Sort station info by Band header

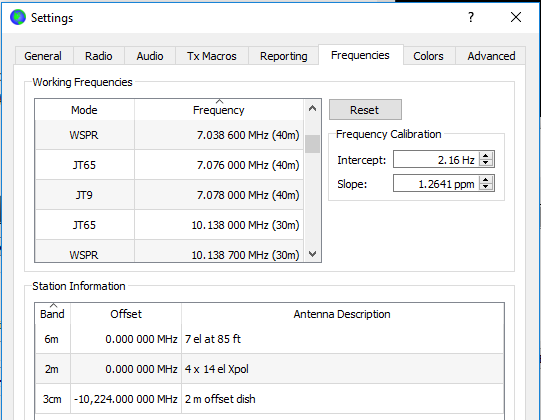[53, 314]
